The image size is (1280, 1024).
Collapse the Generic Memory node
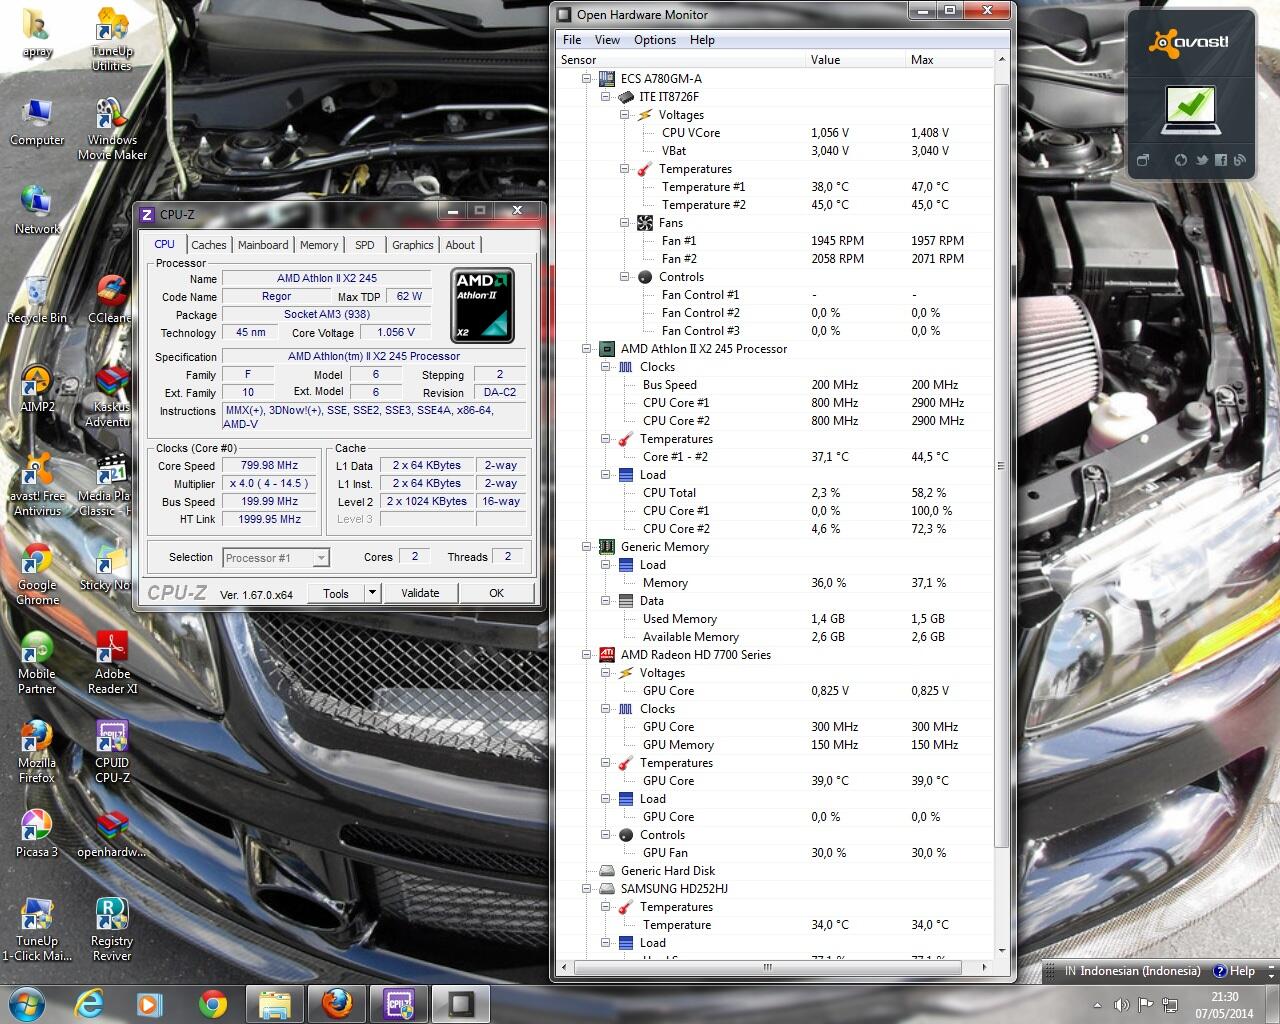coord(588,547)
